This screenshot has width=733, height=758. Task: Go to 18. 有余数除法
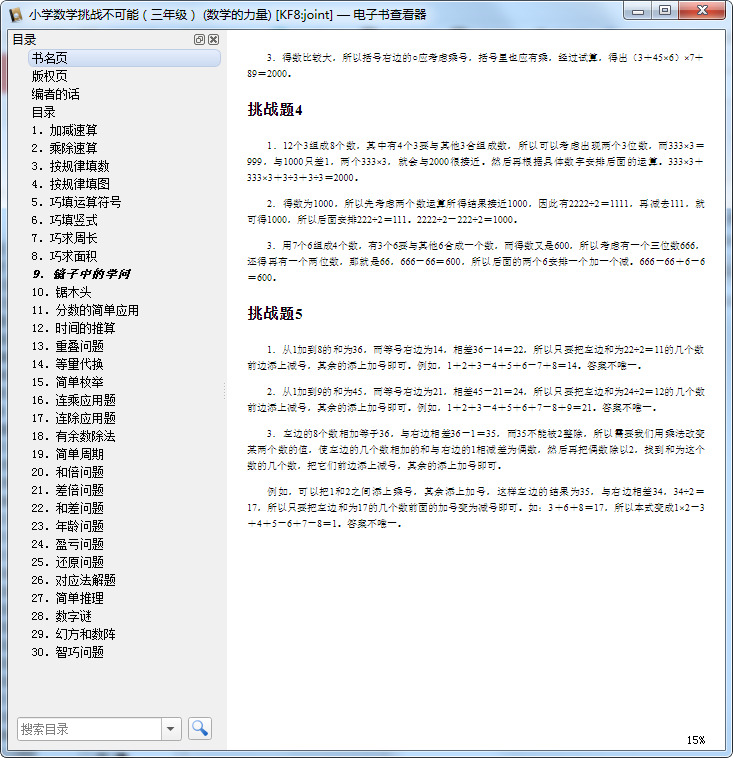73,436
